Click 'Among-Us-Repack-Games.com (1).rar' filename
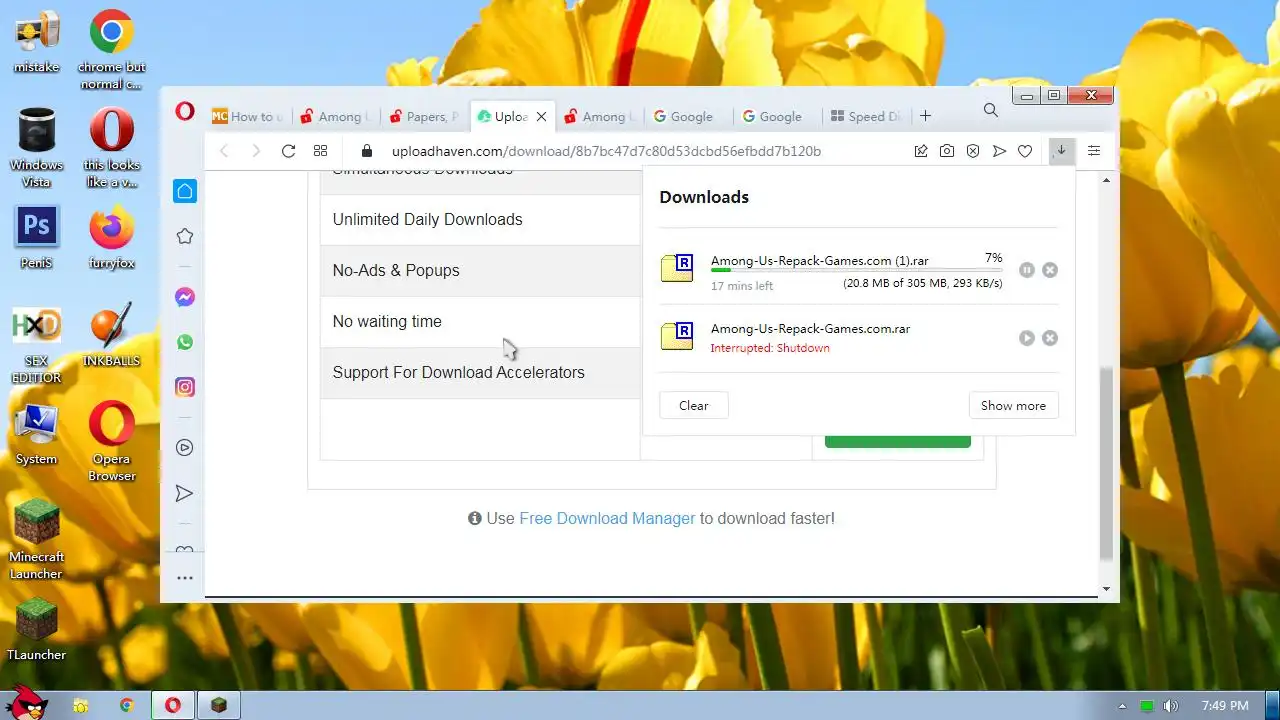 (820, 260)
